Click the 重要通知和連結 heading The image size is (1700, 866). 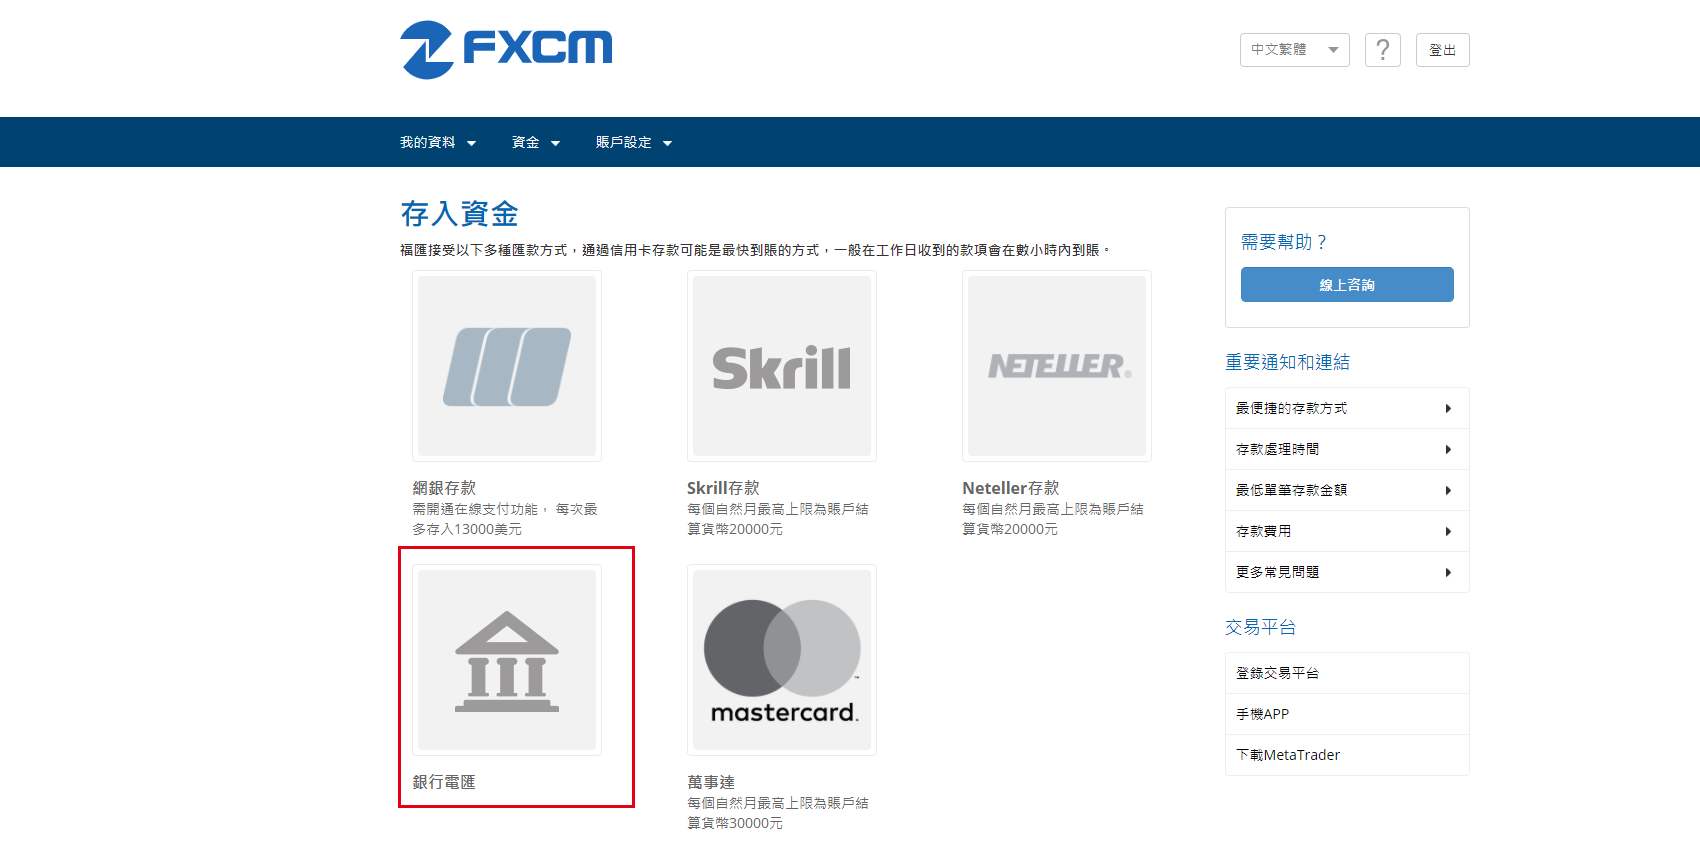(x=1287, y=362)
